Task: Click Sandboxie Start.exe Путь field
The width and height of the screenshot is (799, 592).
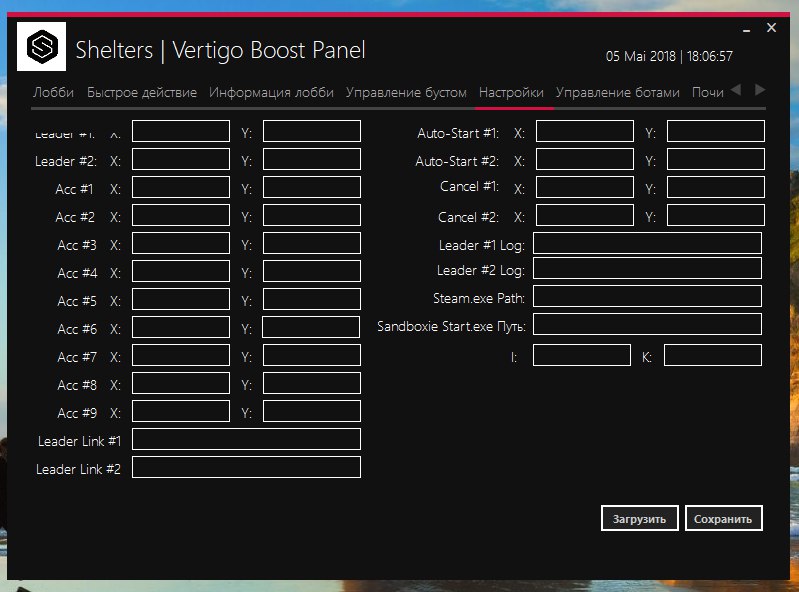Action: point(648,325)
